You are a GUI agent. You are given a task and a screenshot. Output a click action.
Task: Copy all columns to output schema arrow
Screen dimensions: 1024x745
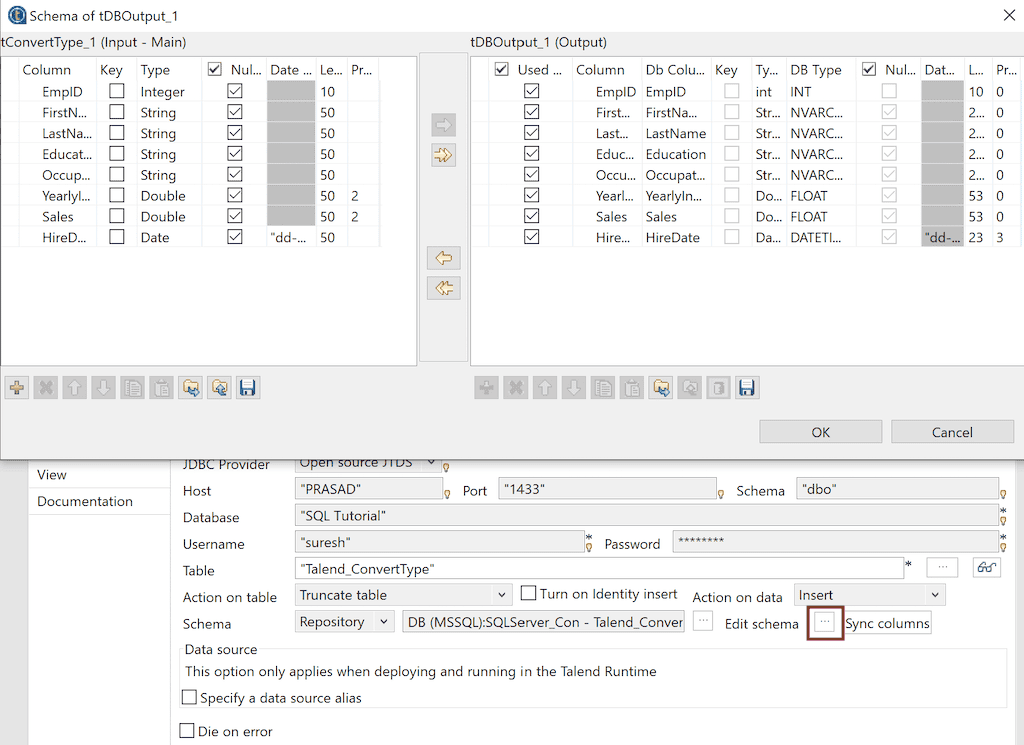[x=443, y=155]
